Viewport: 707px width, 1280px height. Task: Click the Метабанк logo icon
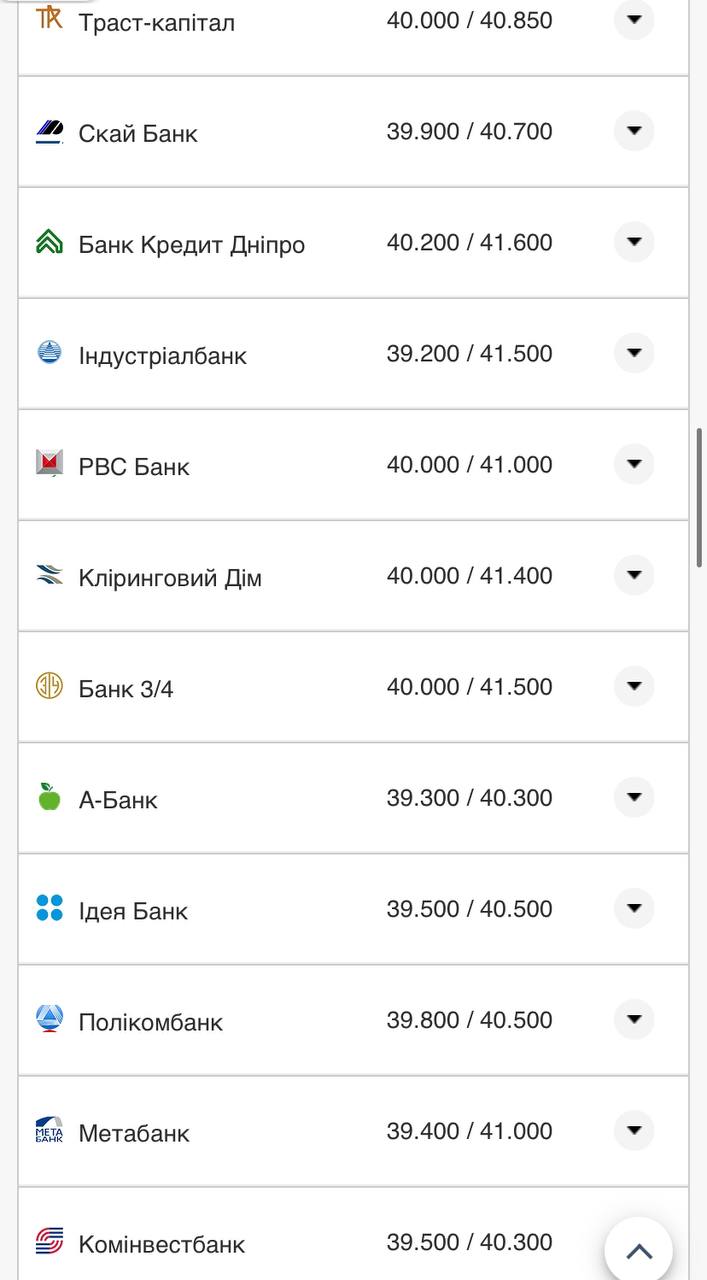(x=49, y=1130)
